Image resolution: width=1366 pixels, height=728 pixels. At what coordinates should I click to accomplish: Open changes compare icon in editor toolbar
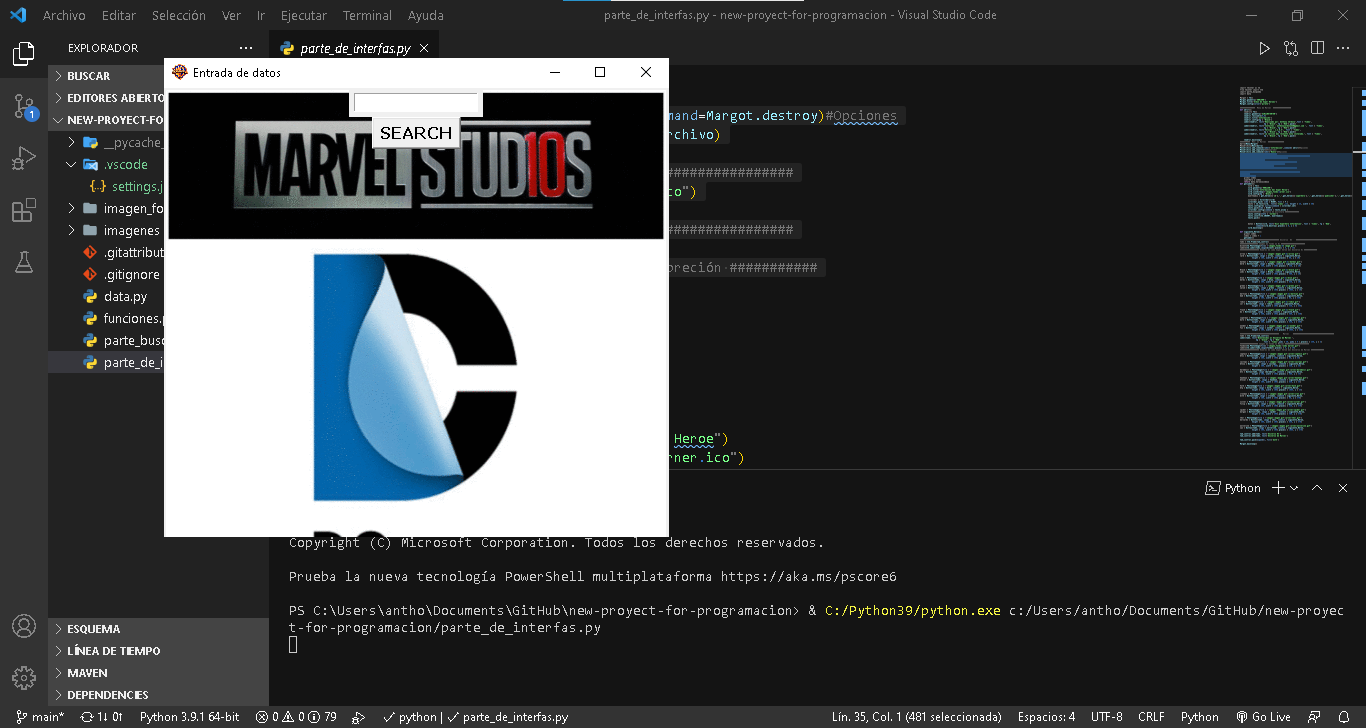1291,48
